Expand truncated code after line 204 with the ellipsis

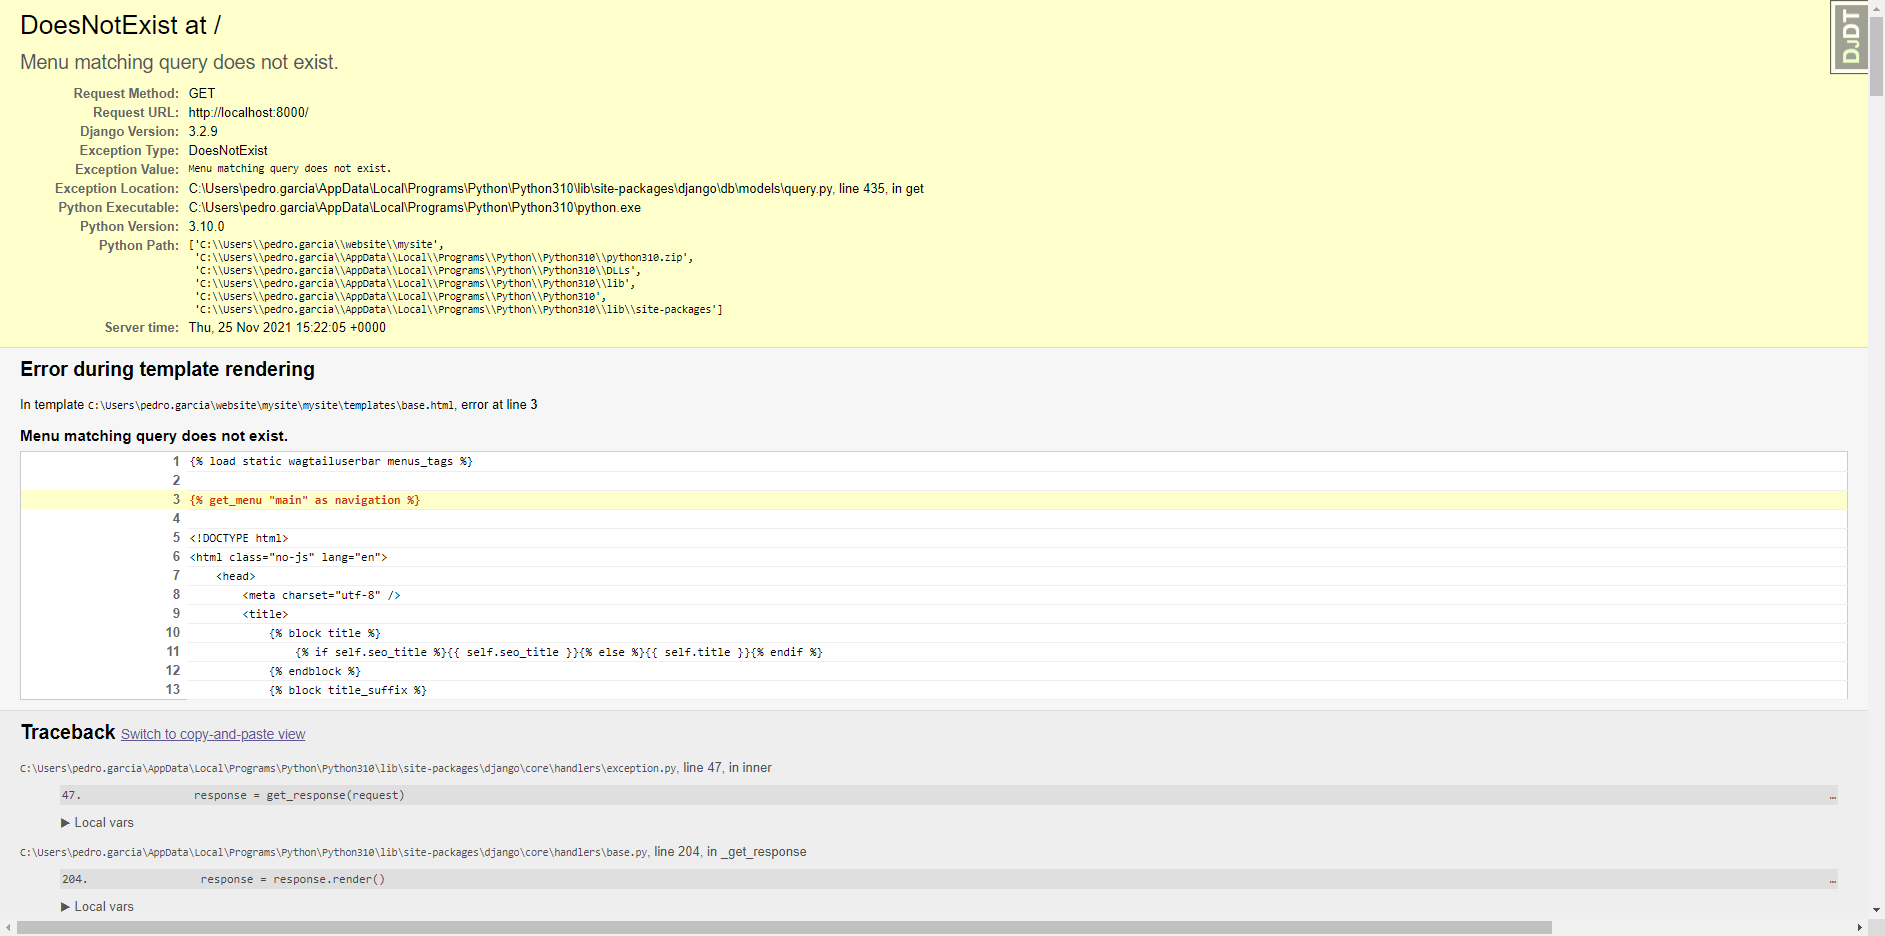1833,879
